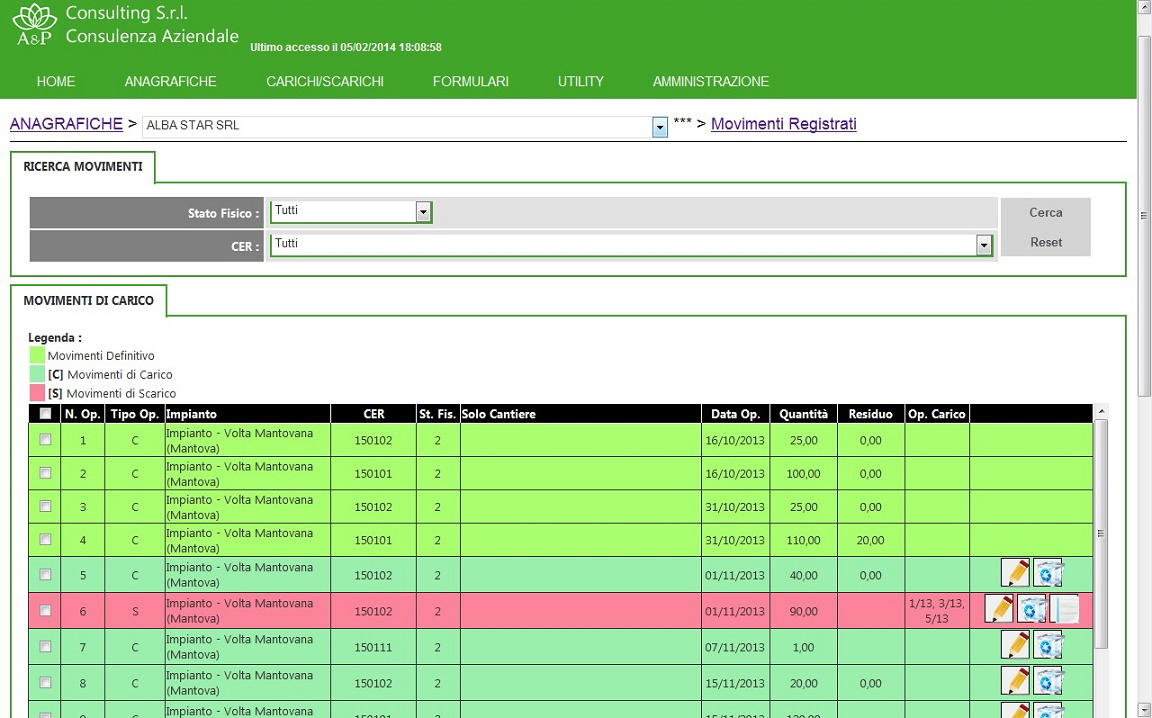The image size is (1152, 718).
Task: Select the MOVIMENTI DI CARICO tab
Action: click(x=89, y=301)
